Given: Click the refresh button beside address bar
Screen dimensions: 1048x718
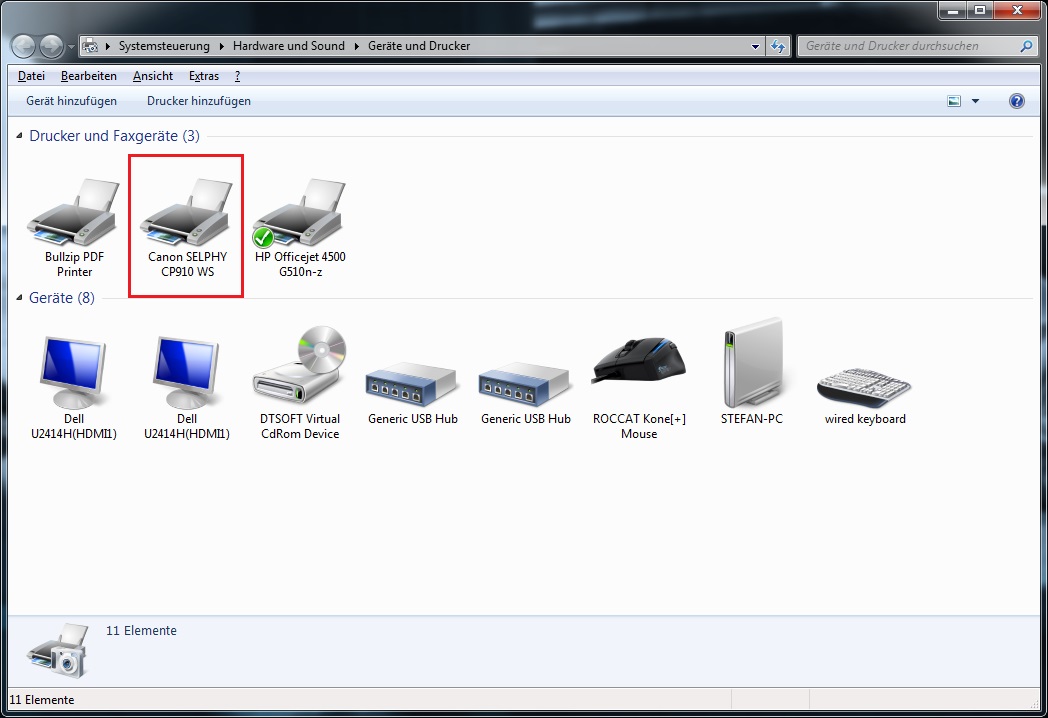Looking at the screenshot, I should click(x=778, y=46).
